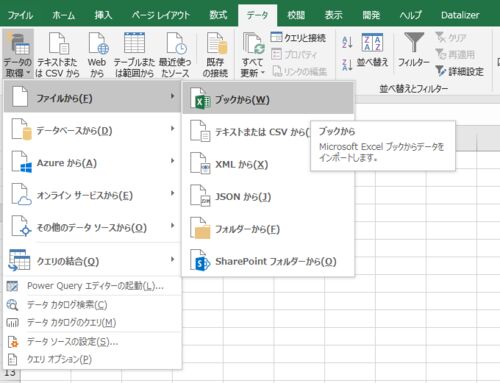Sort descending with the Z-A icon
Image resolution: width=500 pixels, height=383 pixels.
point(347,64)
